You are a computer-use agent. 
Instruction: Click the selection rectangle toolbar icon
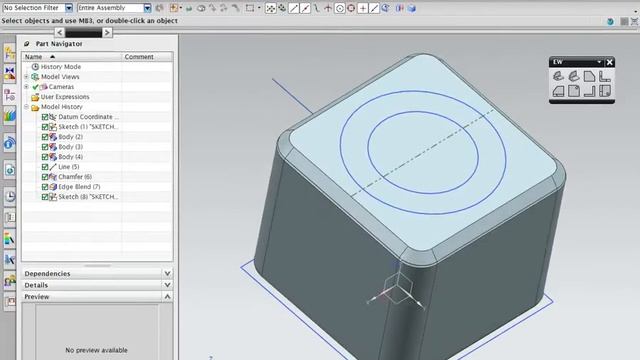250,8
